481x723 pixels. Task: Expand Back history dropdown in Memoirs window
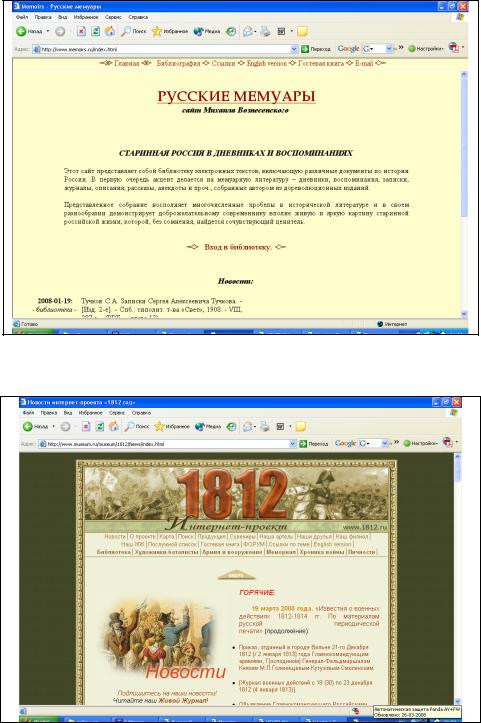[48, 31]
